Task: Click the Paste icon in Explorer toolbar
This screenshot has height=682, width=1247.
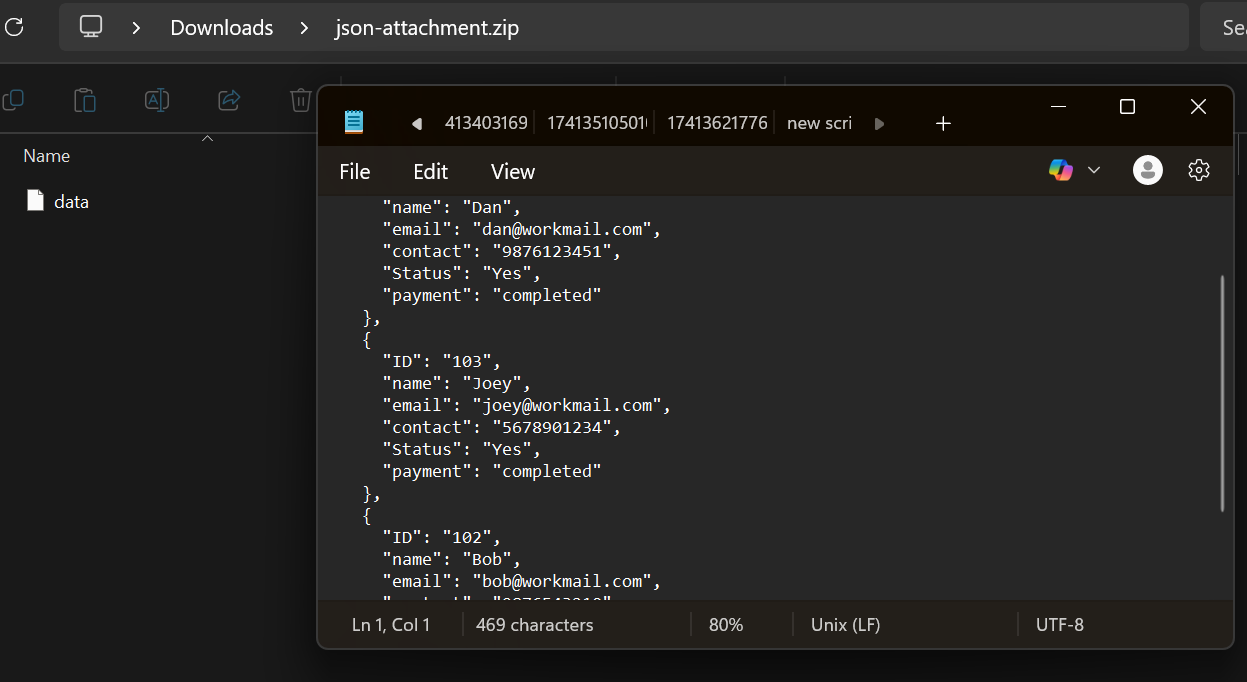Action: click(x=85, y=100)
